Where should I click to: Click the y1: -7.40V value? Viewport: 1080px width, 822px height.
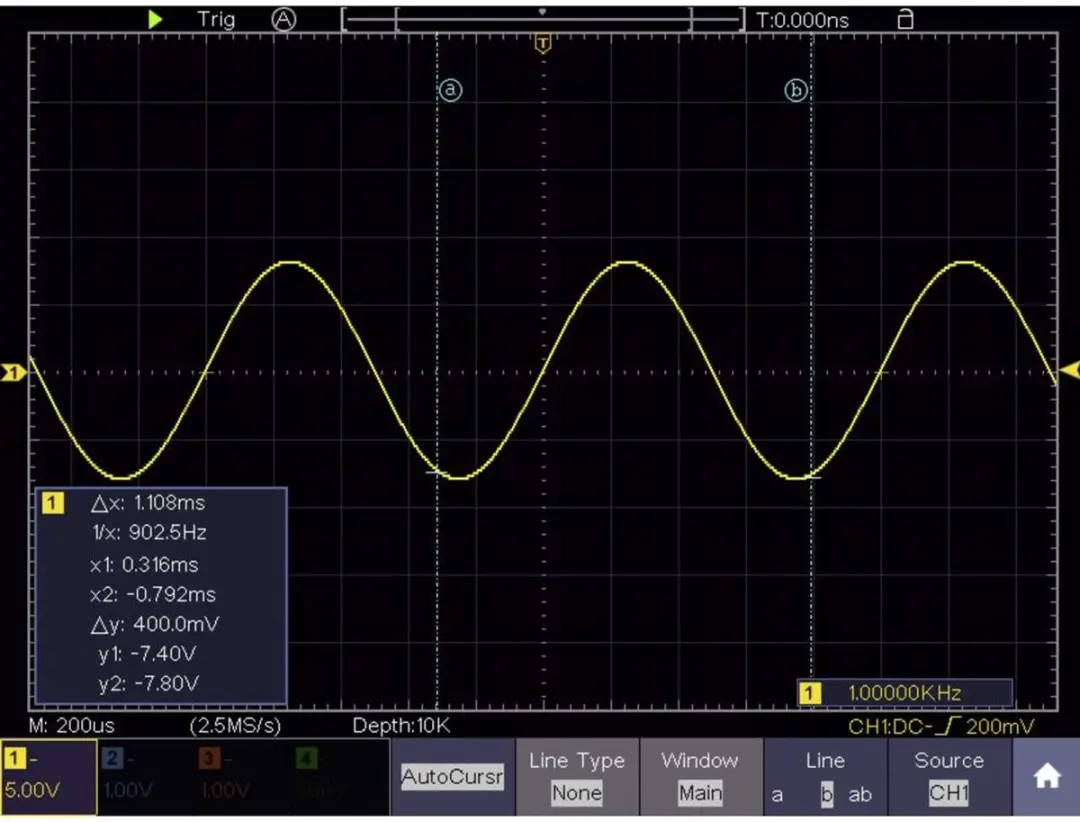tap(147, 654)
